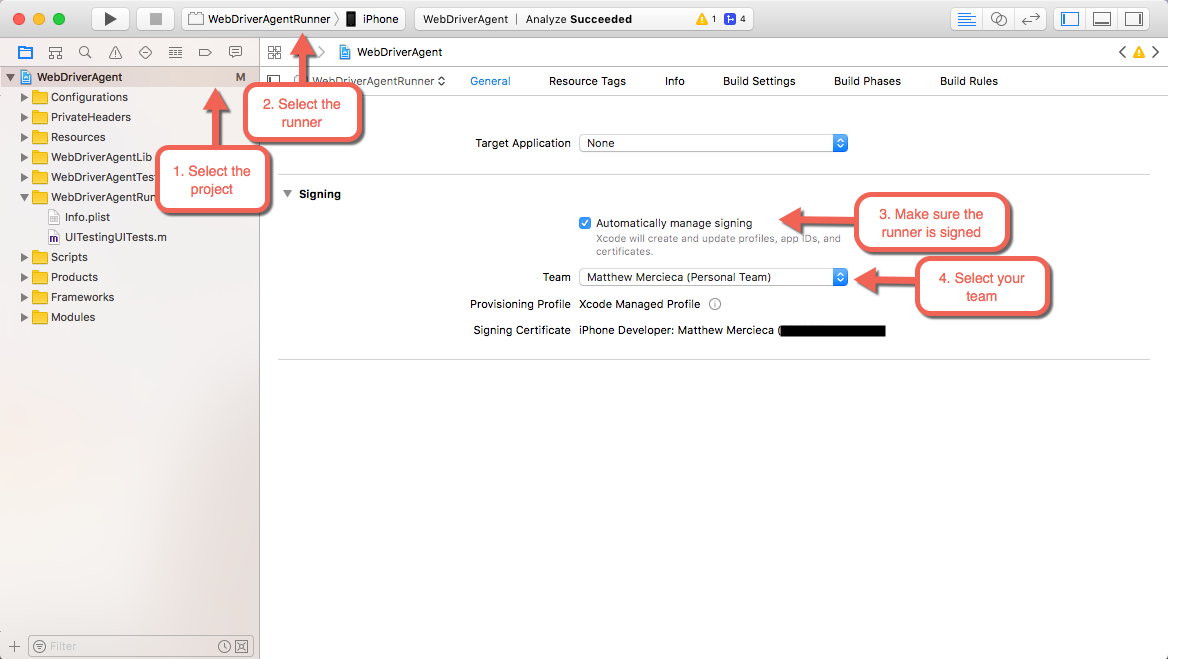Select the Scripts folder row
Image resolution: width=1203 pixels, height=659 pixels.
click(130, 257)
